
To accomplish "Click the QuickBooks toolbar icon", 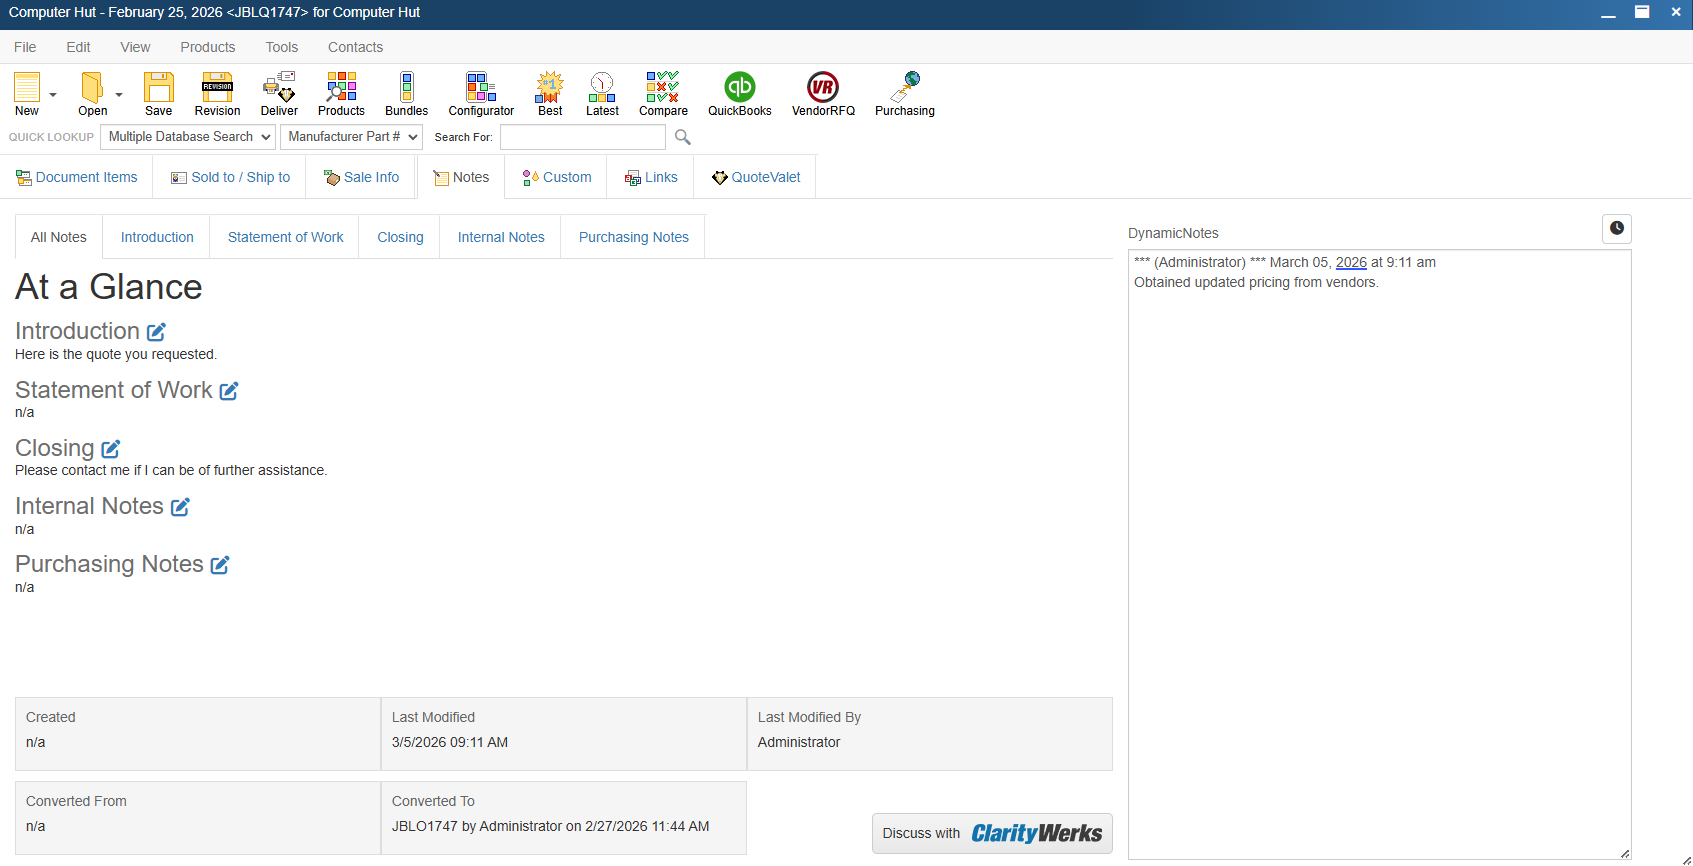I will click(739, 94).
